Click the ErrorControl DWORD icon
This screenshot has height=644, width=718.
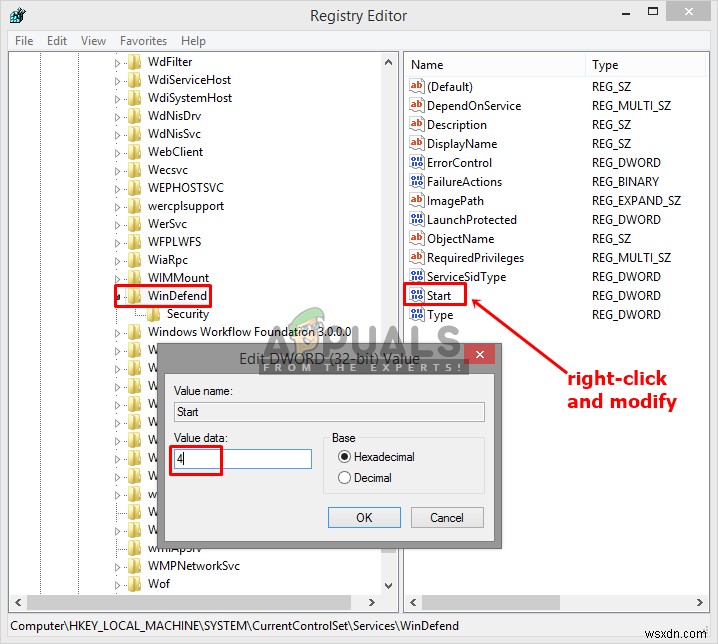pyautogui.click(x=417, y=162)
